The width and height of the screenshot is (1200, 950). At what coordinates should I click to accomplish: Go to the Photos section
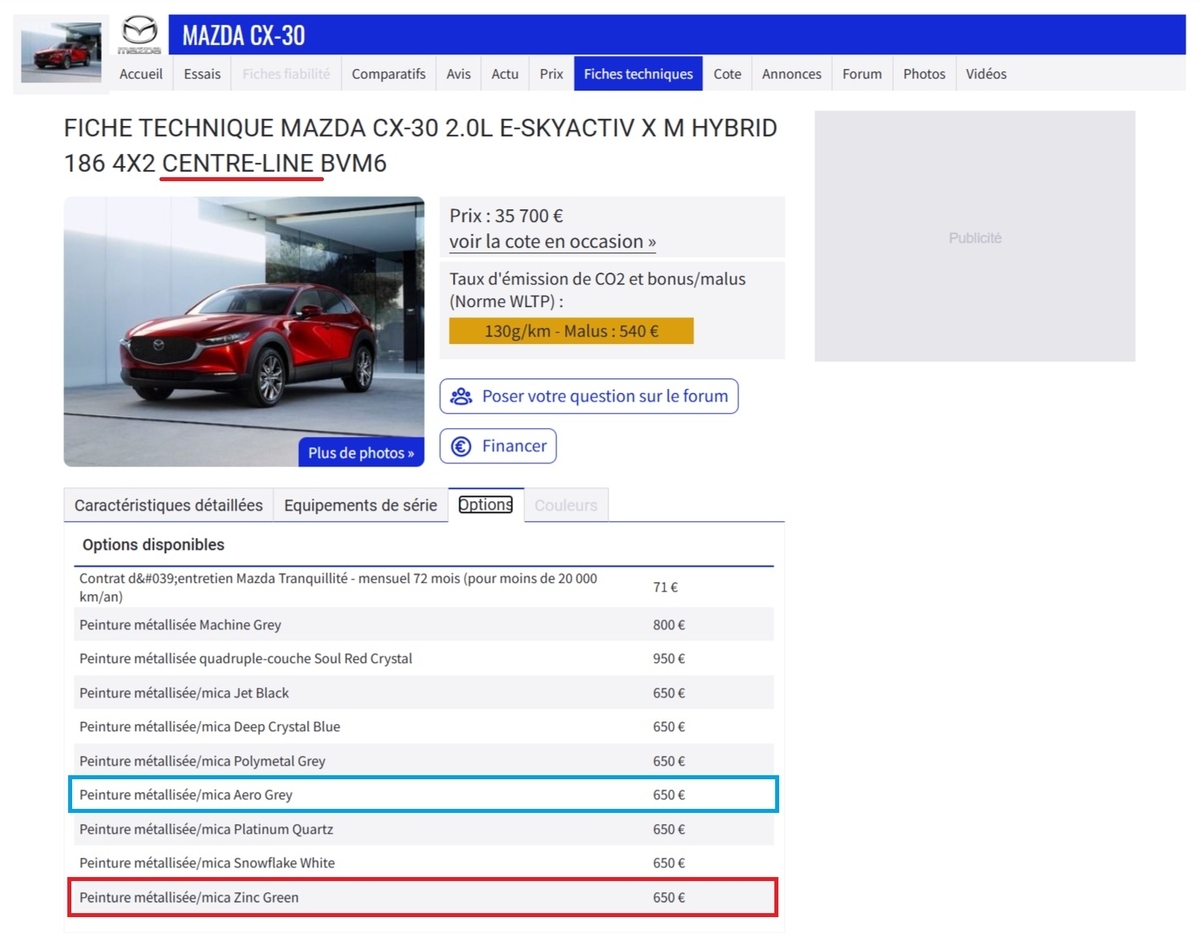tap(924, 74)
